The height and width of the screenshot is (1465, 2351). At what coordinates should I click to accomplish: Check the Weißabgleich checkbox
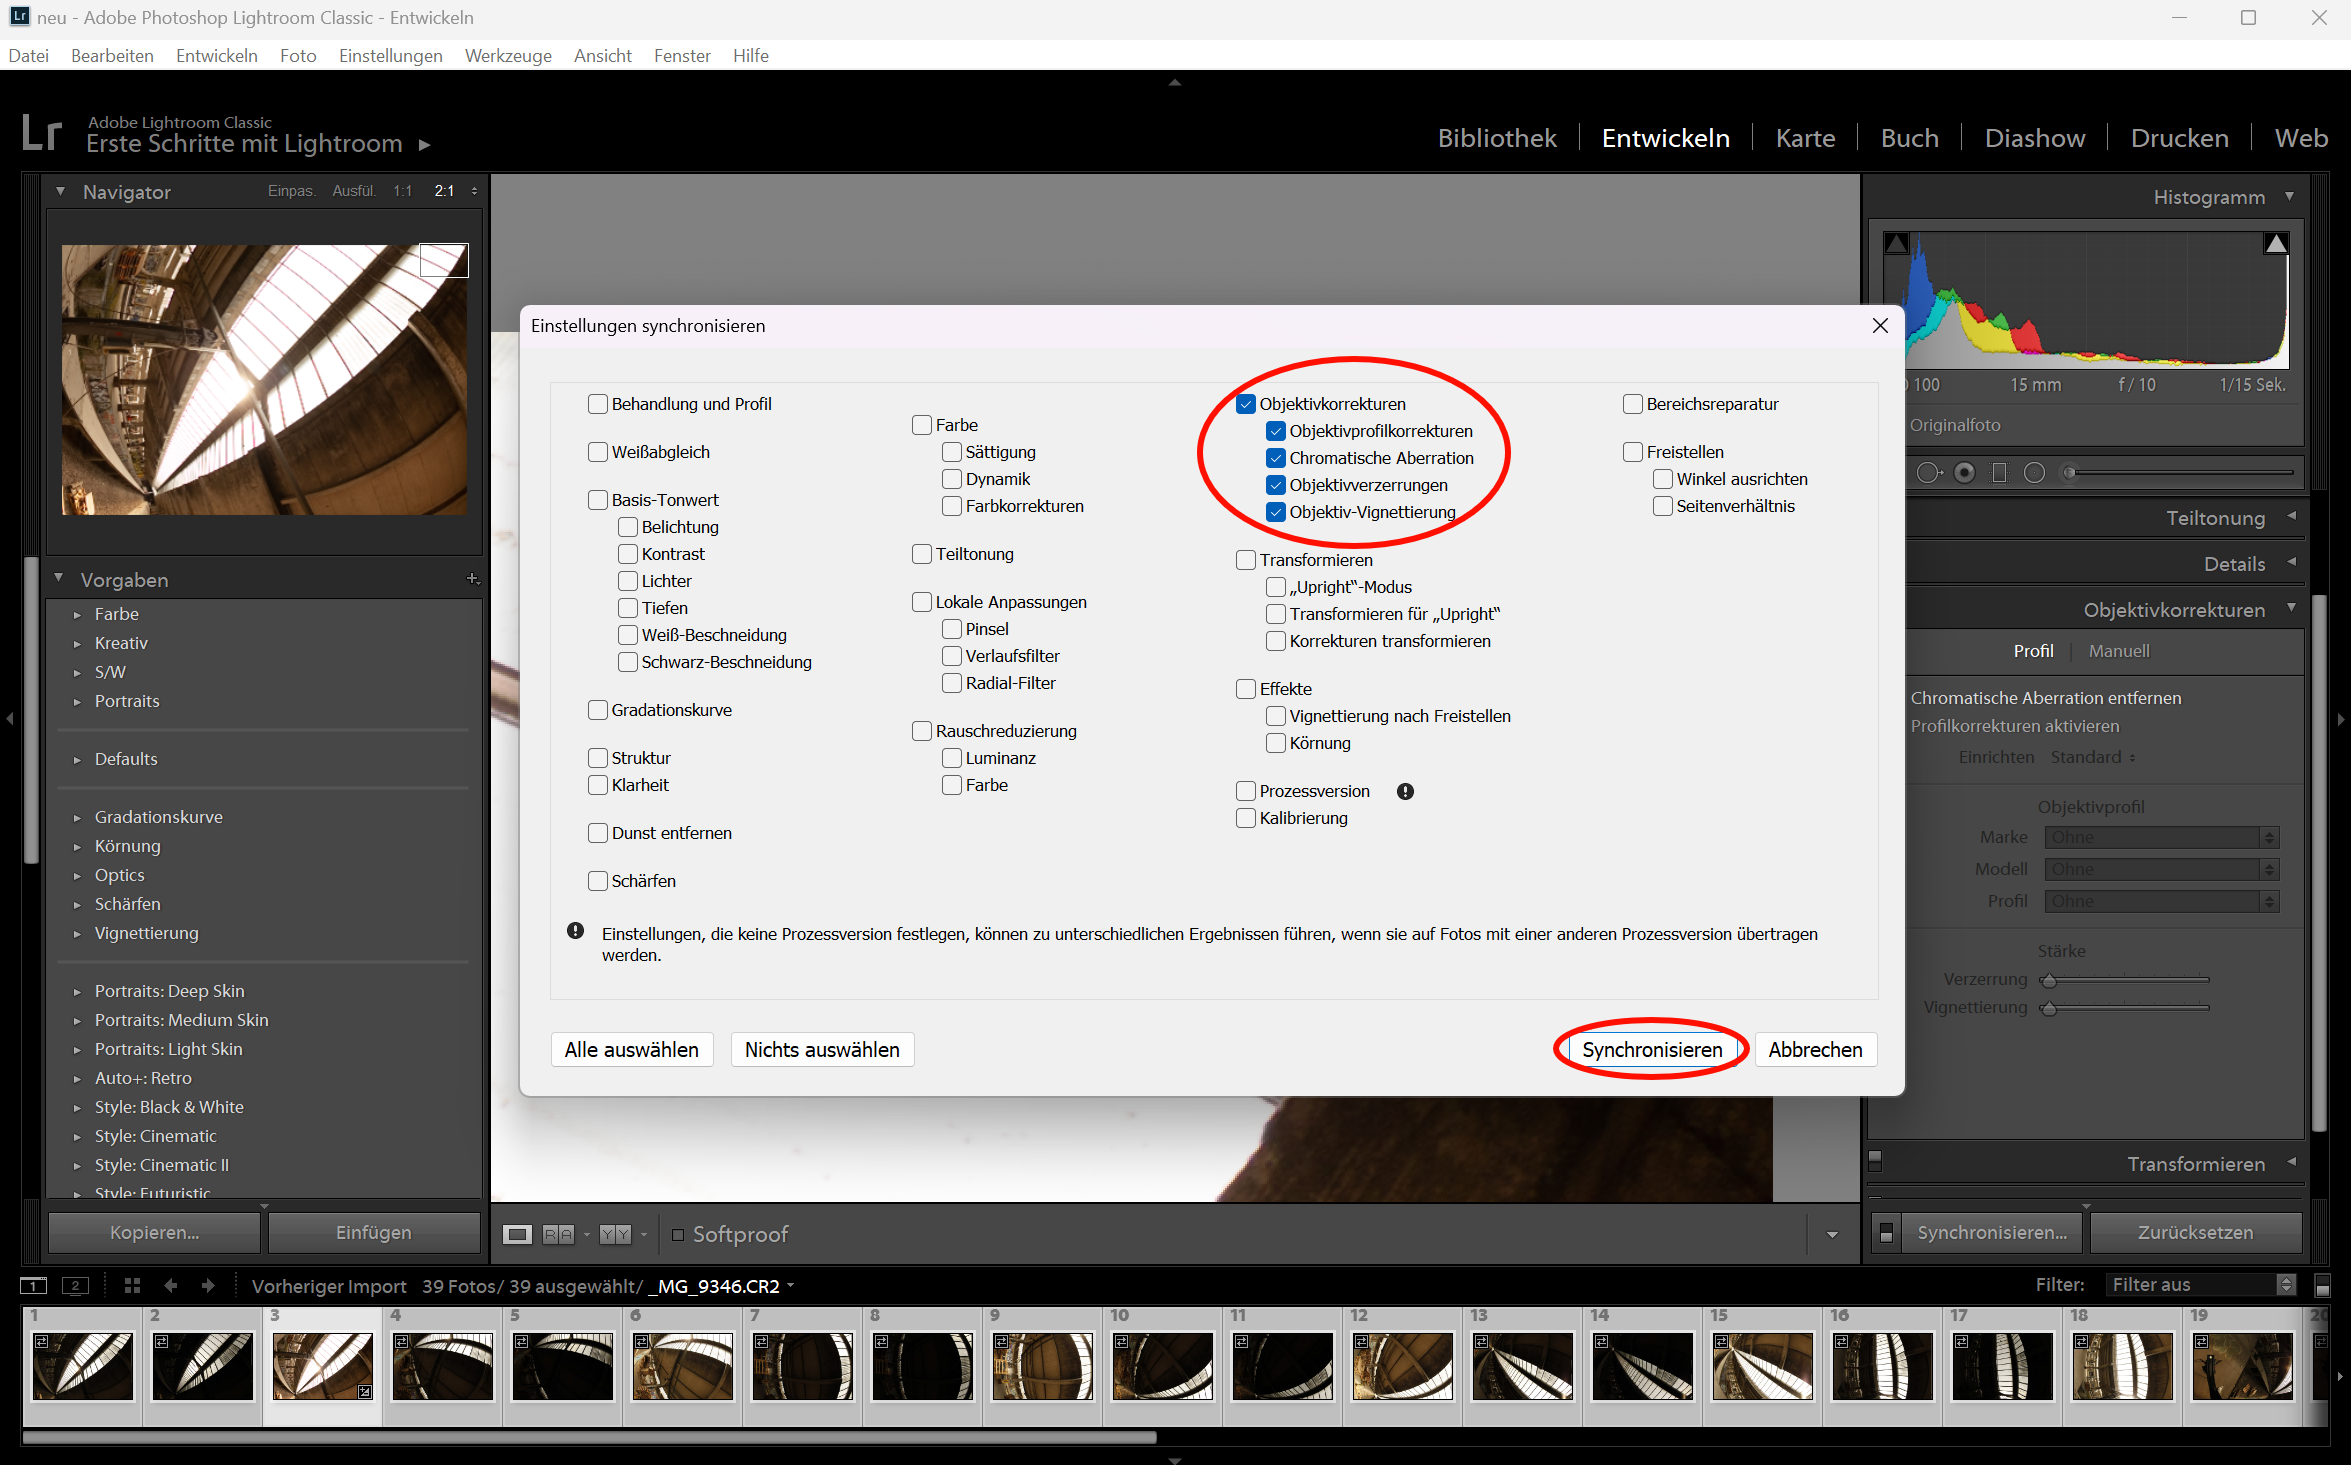(598, 452)
